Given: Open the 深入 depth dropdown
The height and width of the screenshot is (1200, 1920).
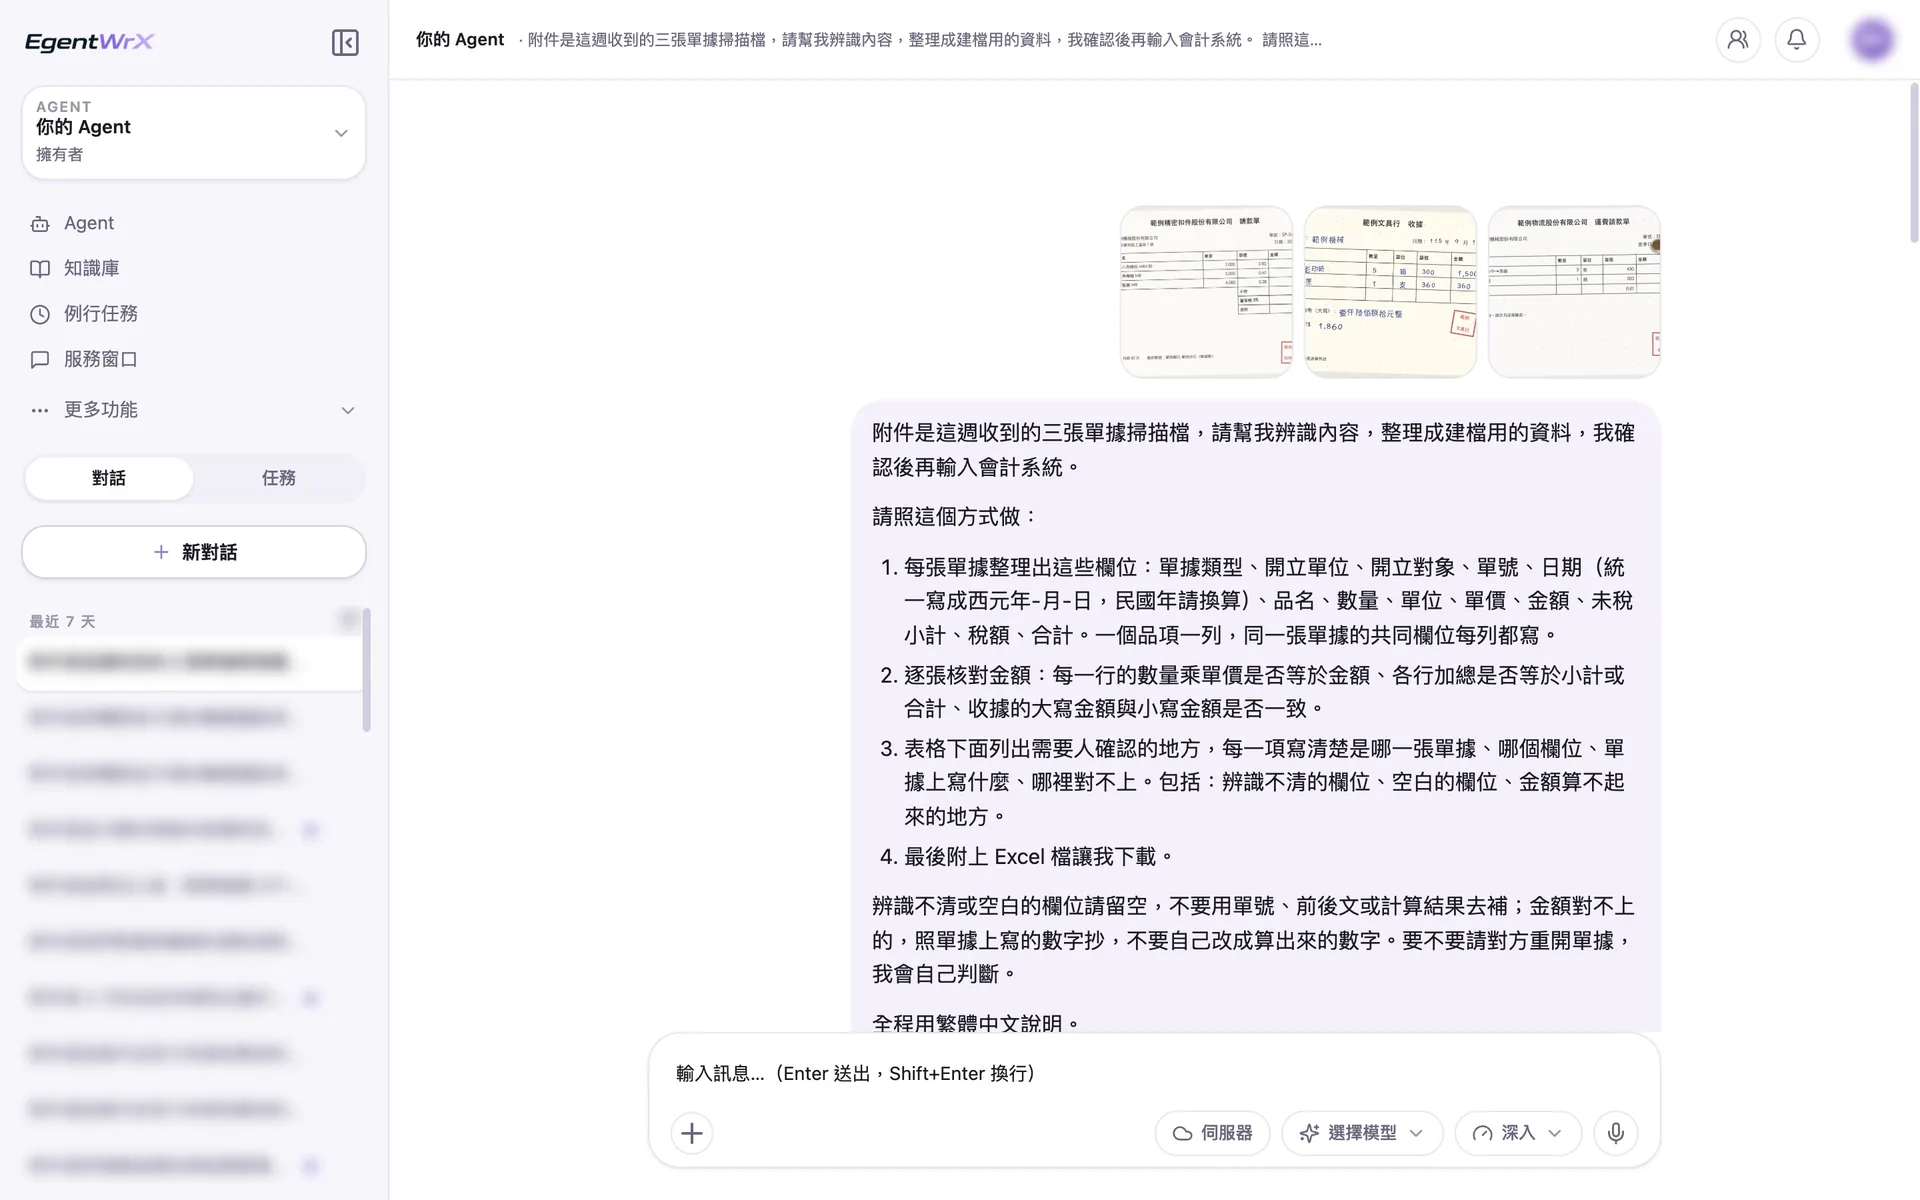Looking at the screenshot, I should tap(1518, 1133).
